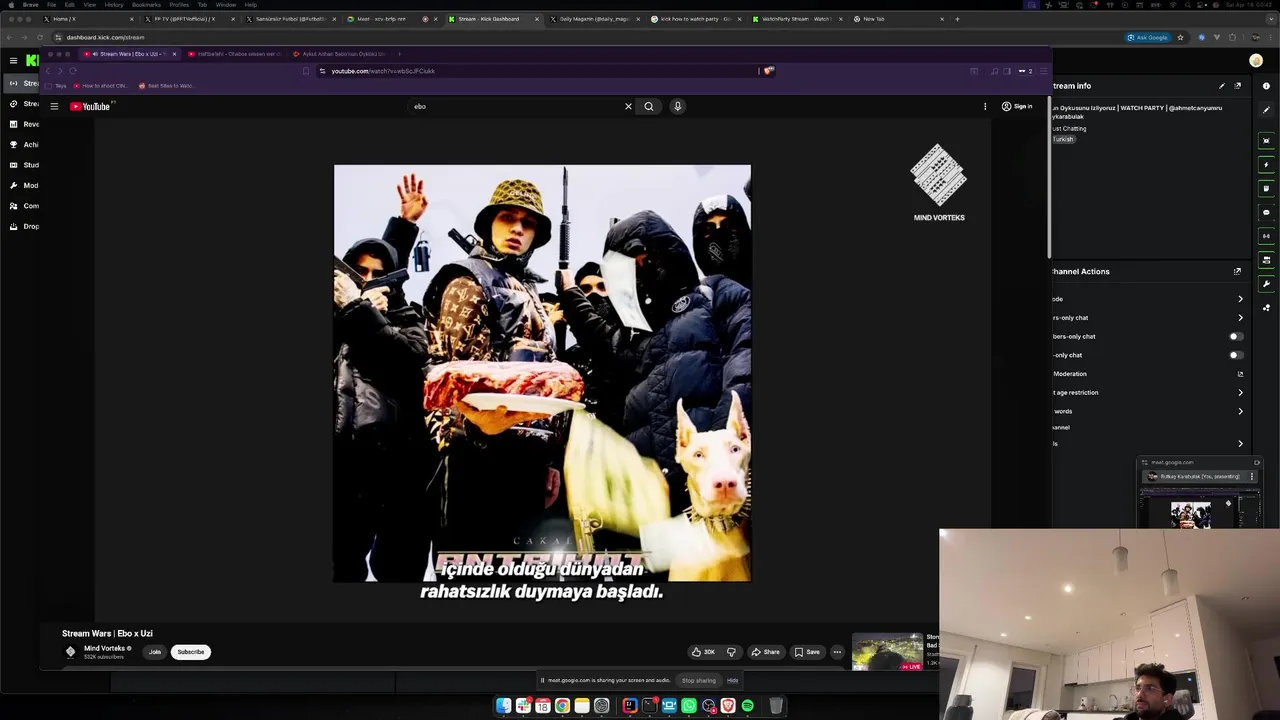Image resolution: width=1280 pixels, height=720 pixels.
Task: Bookmark Kick dashboard with star icon
Action: [1180, 37]
